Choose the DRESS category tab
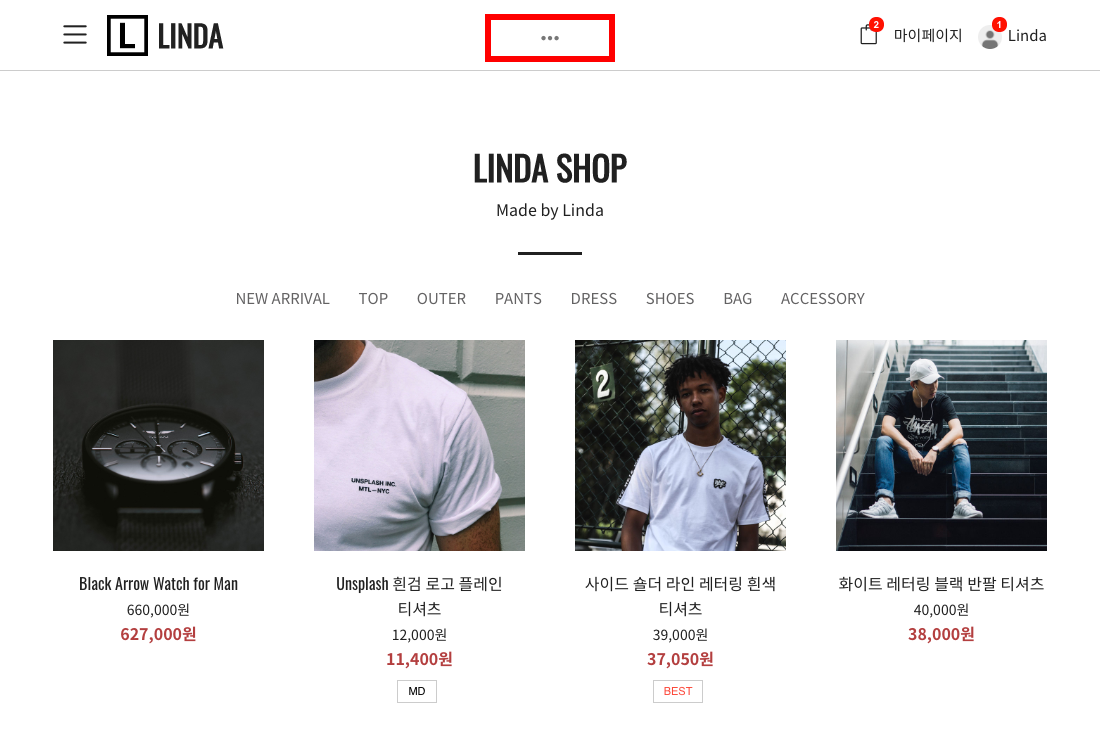 click(593, 299)
